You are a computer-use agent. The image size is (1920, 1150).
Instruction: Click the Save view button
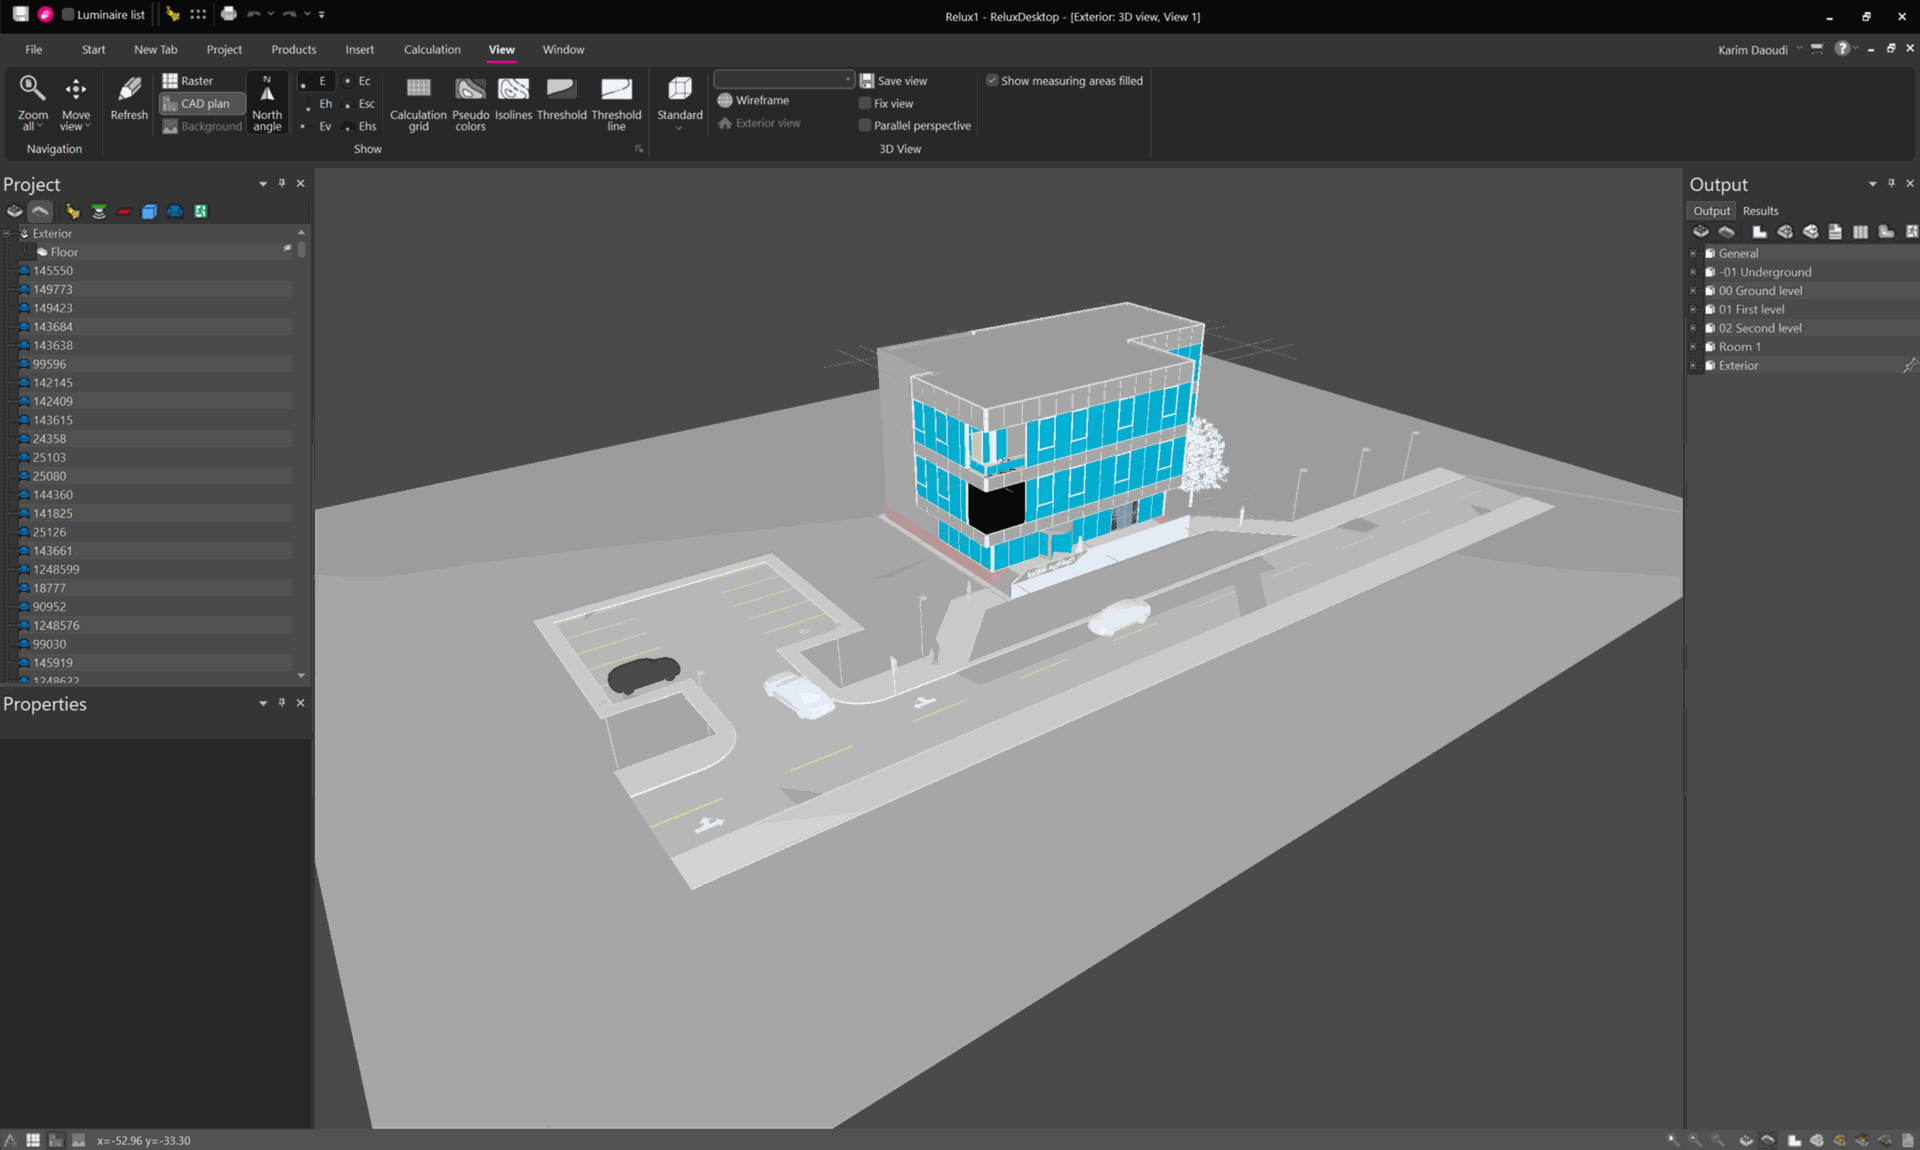point(894,80)
